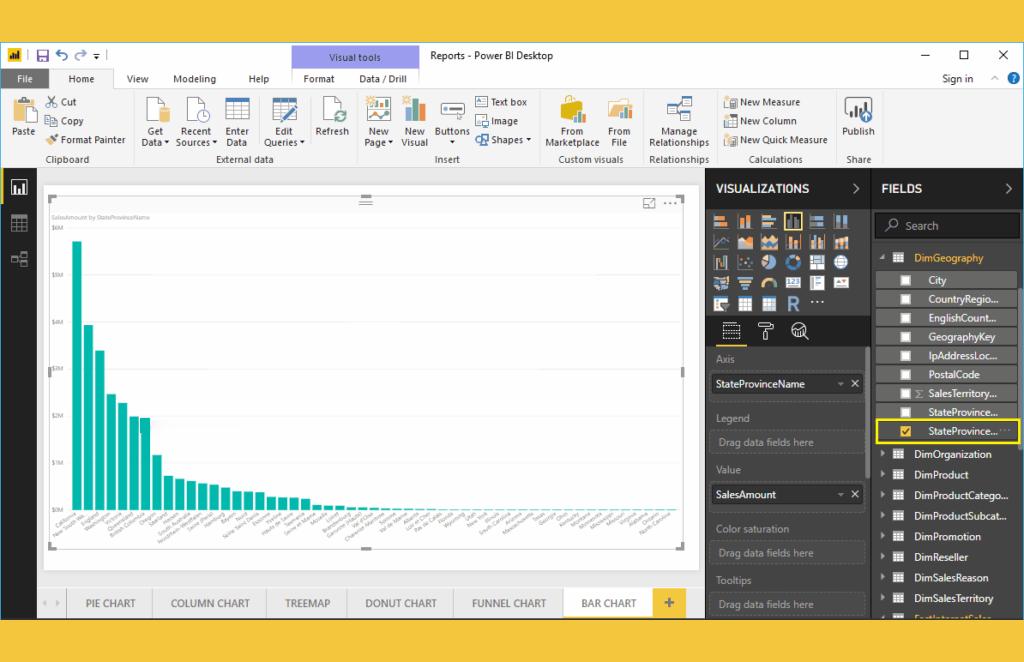Uncheck the highlighted StateProvince field checkbox

pos(906,432)
